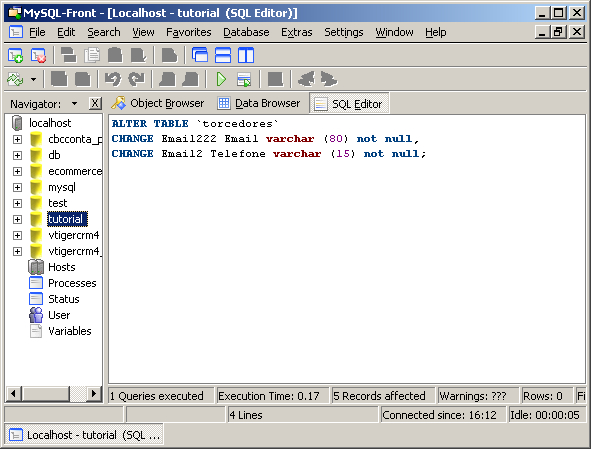
Task: Open the User icon in navigator
Action: [36, 315]
